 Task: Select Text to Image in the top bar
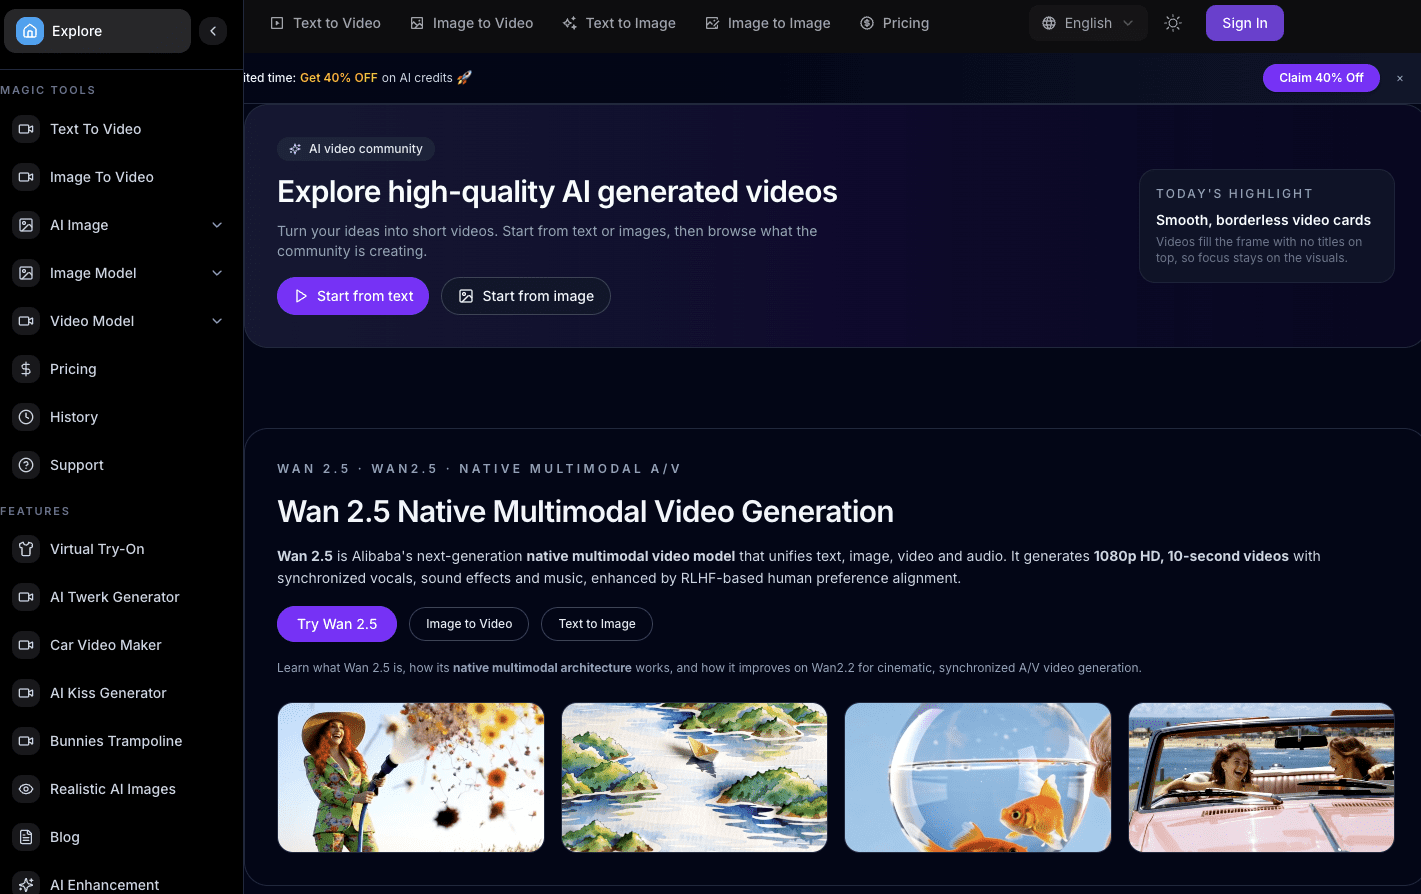pyautogui.click(x=619, y=23)
